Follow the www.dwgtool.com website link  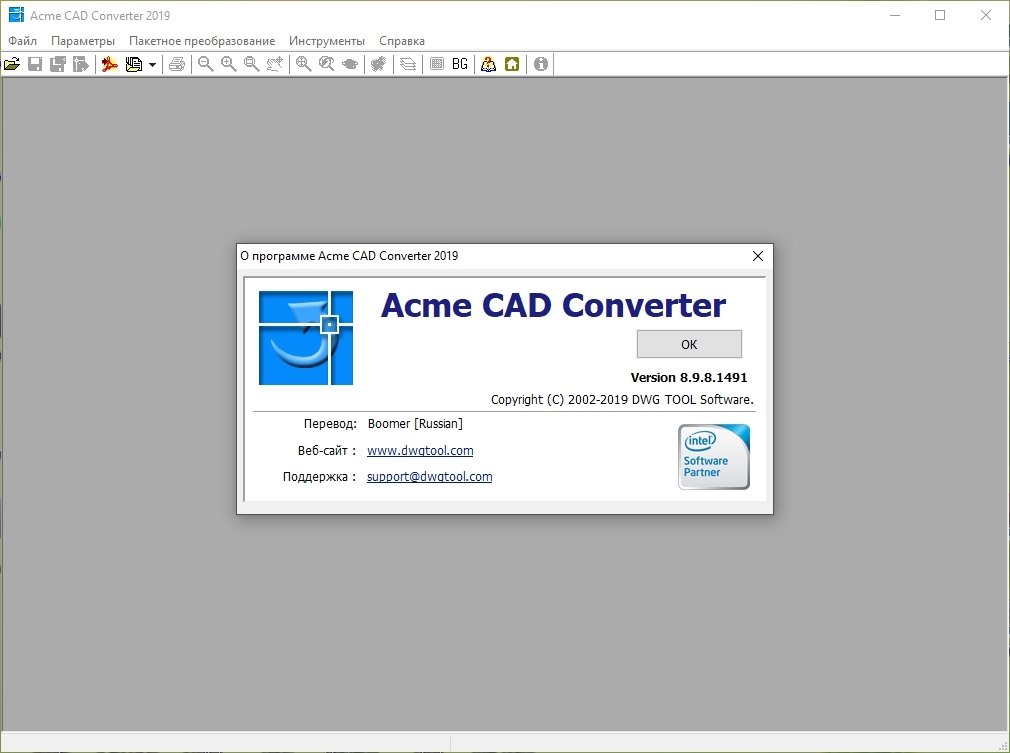coord(420,451)
